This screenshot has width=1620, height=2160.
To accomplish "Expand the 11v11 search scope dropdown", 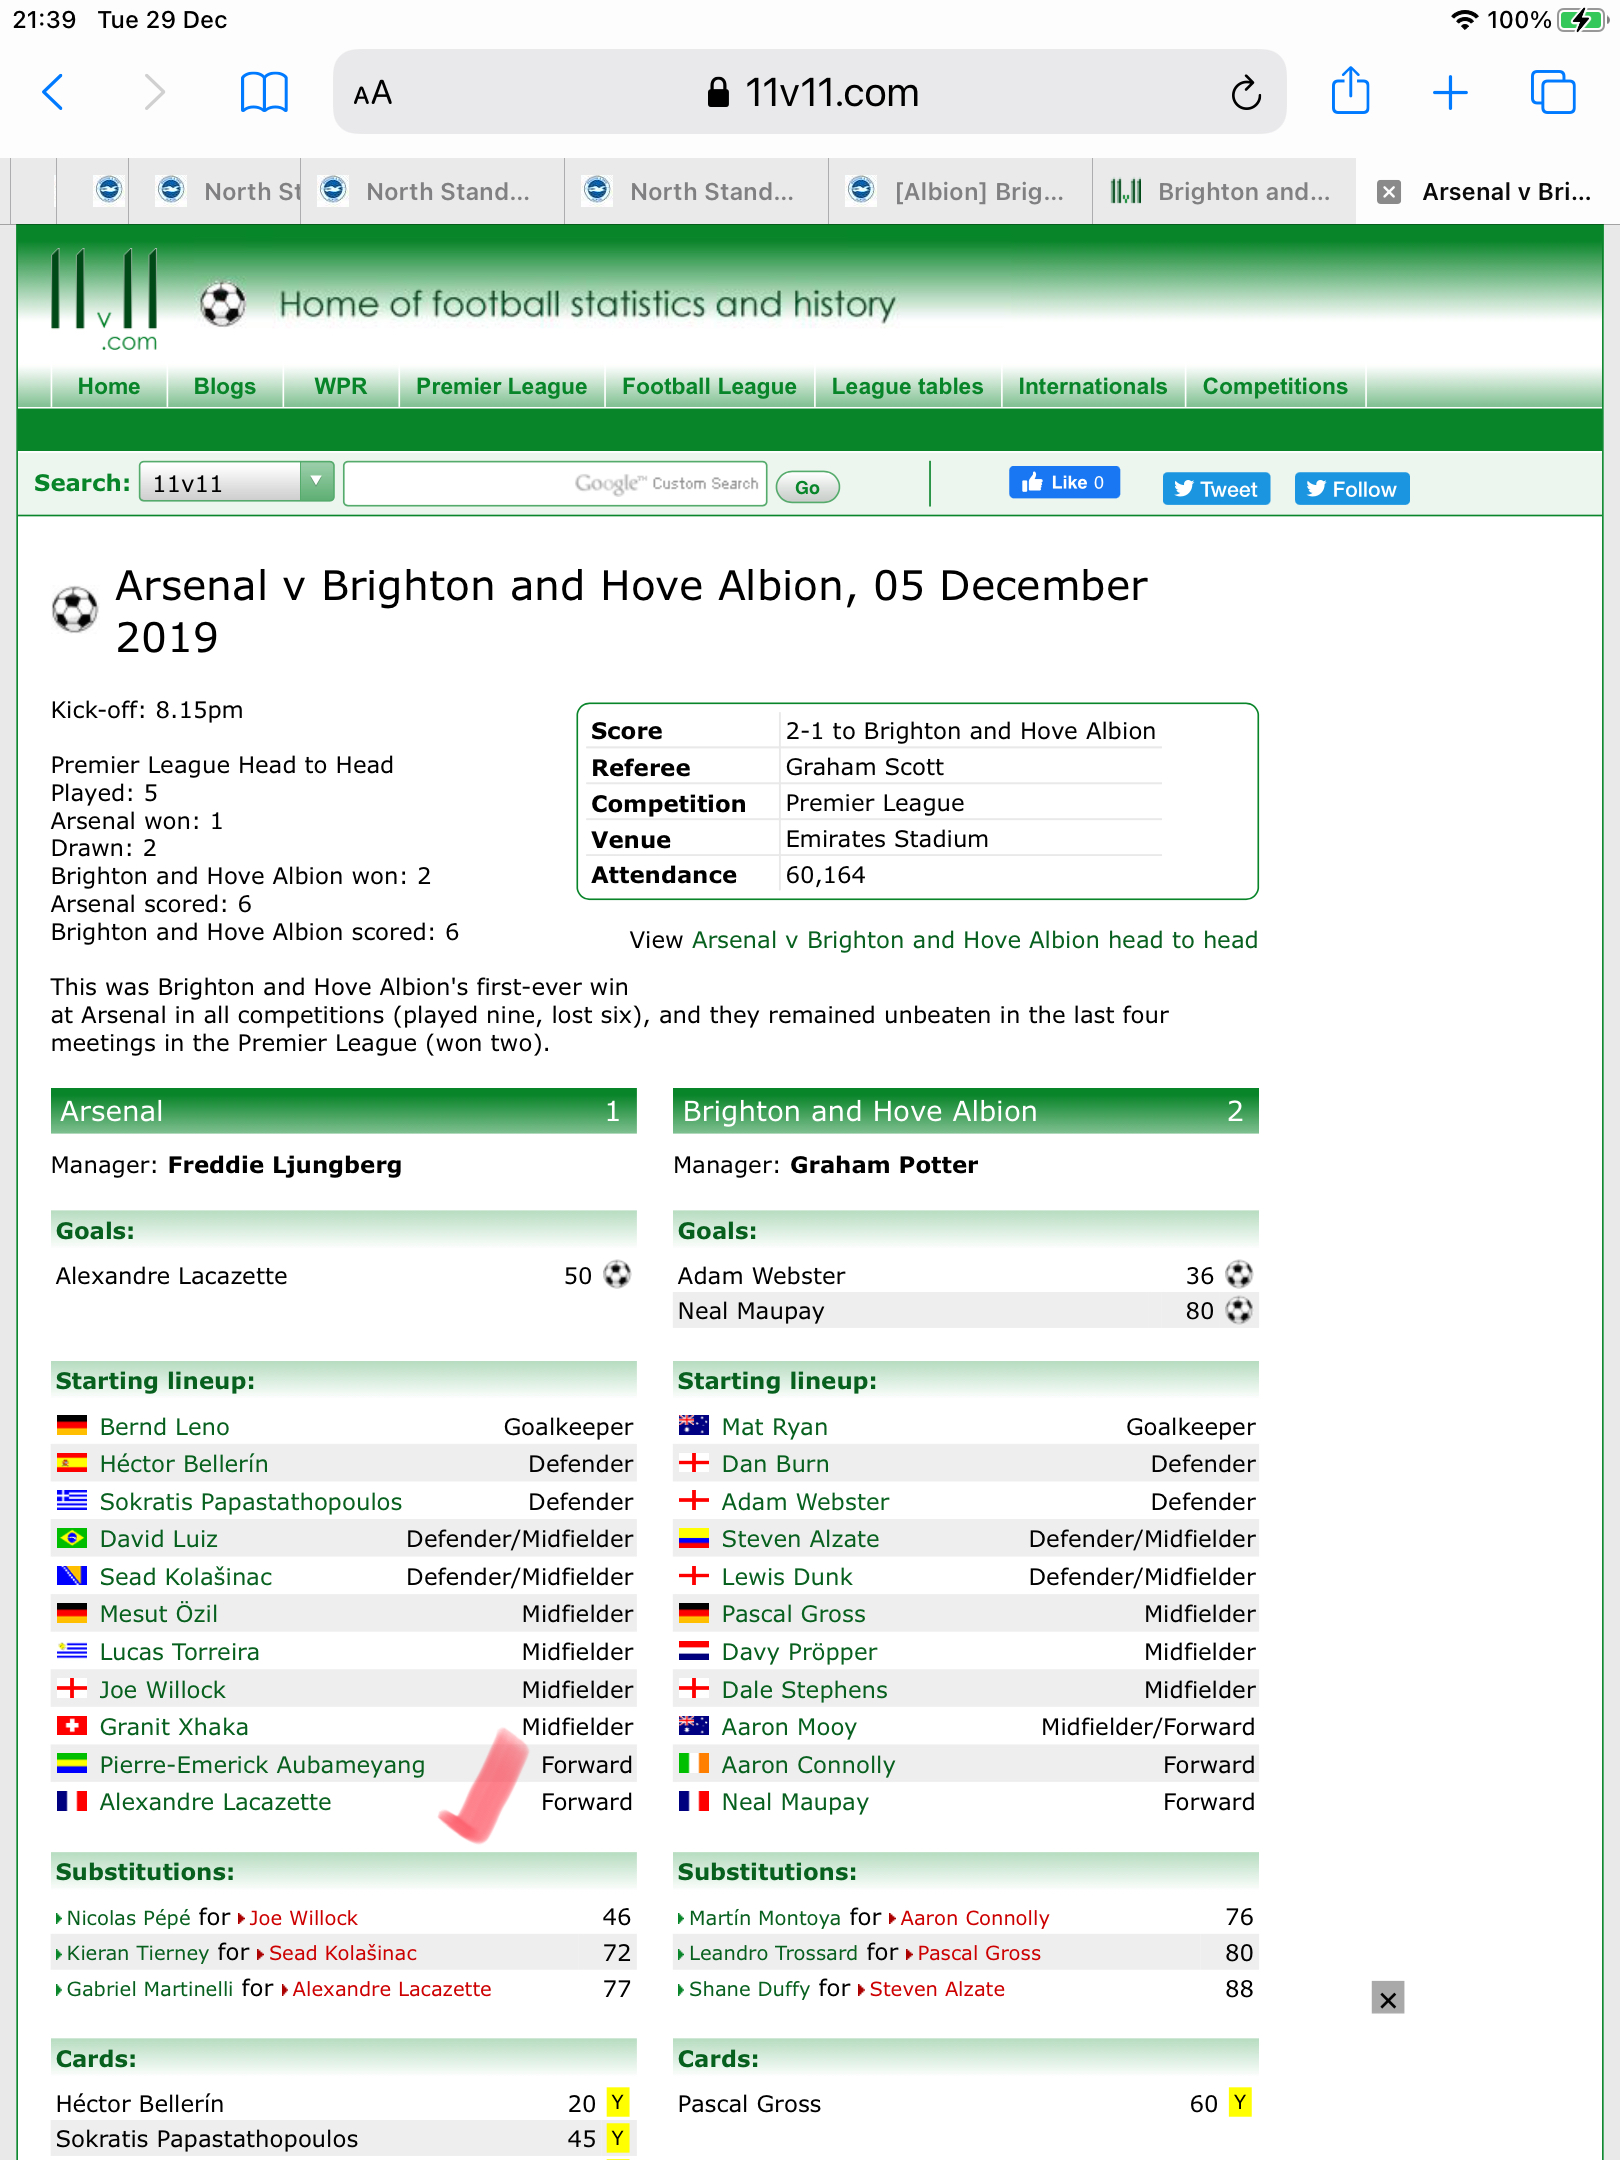I will click(236, 482).
